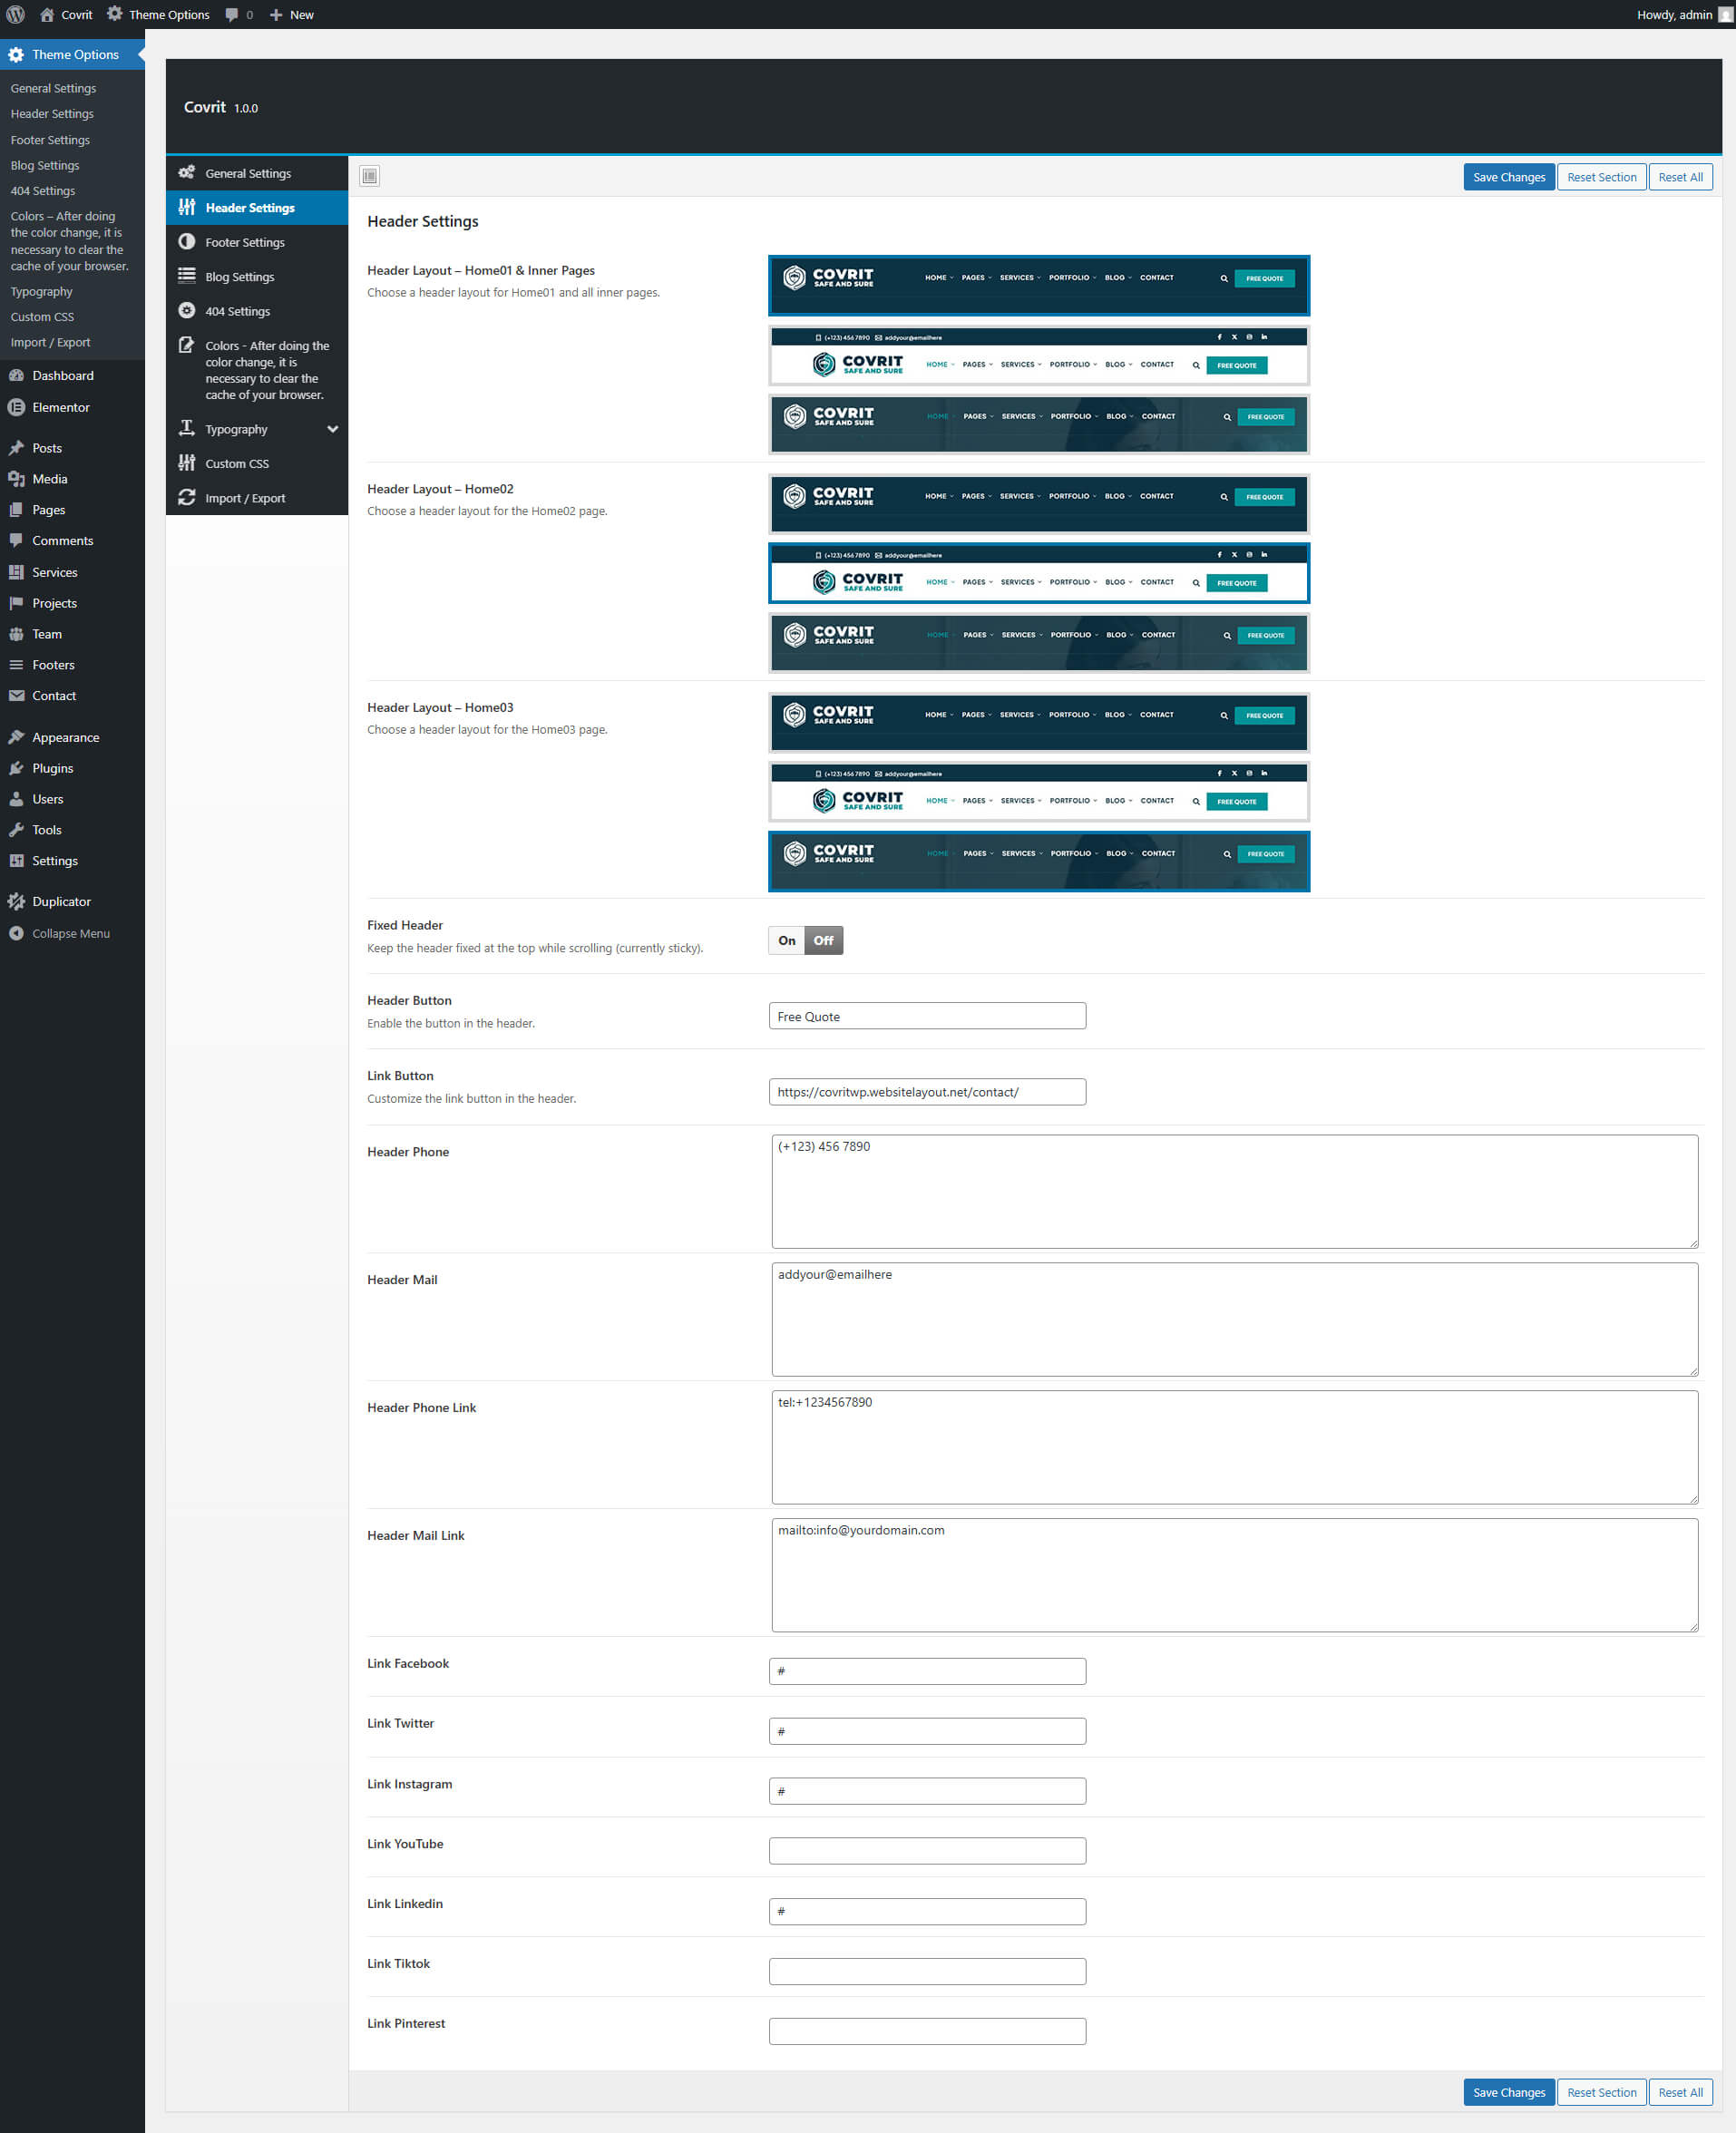Open Media library from the sidebar
1736x2133 pixels.
pyautogui.click(x=49, y=479)
